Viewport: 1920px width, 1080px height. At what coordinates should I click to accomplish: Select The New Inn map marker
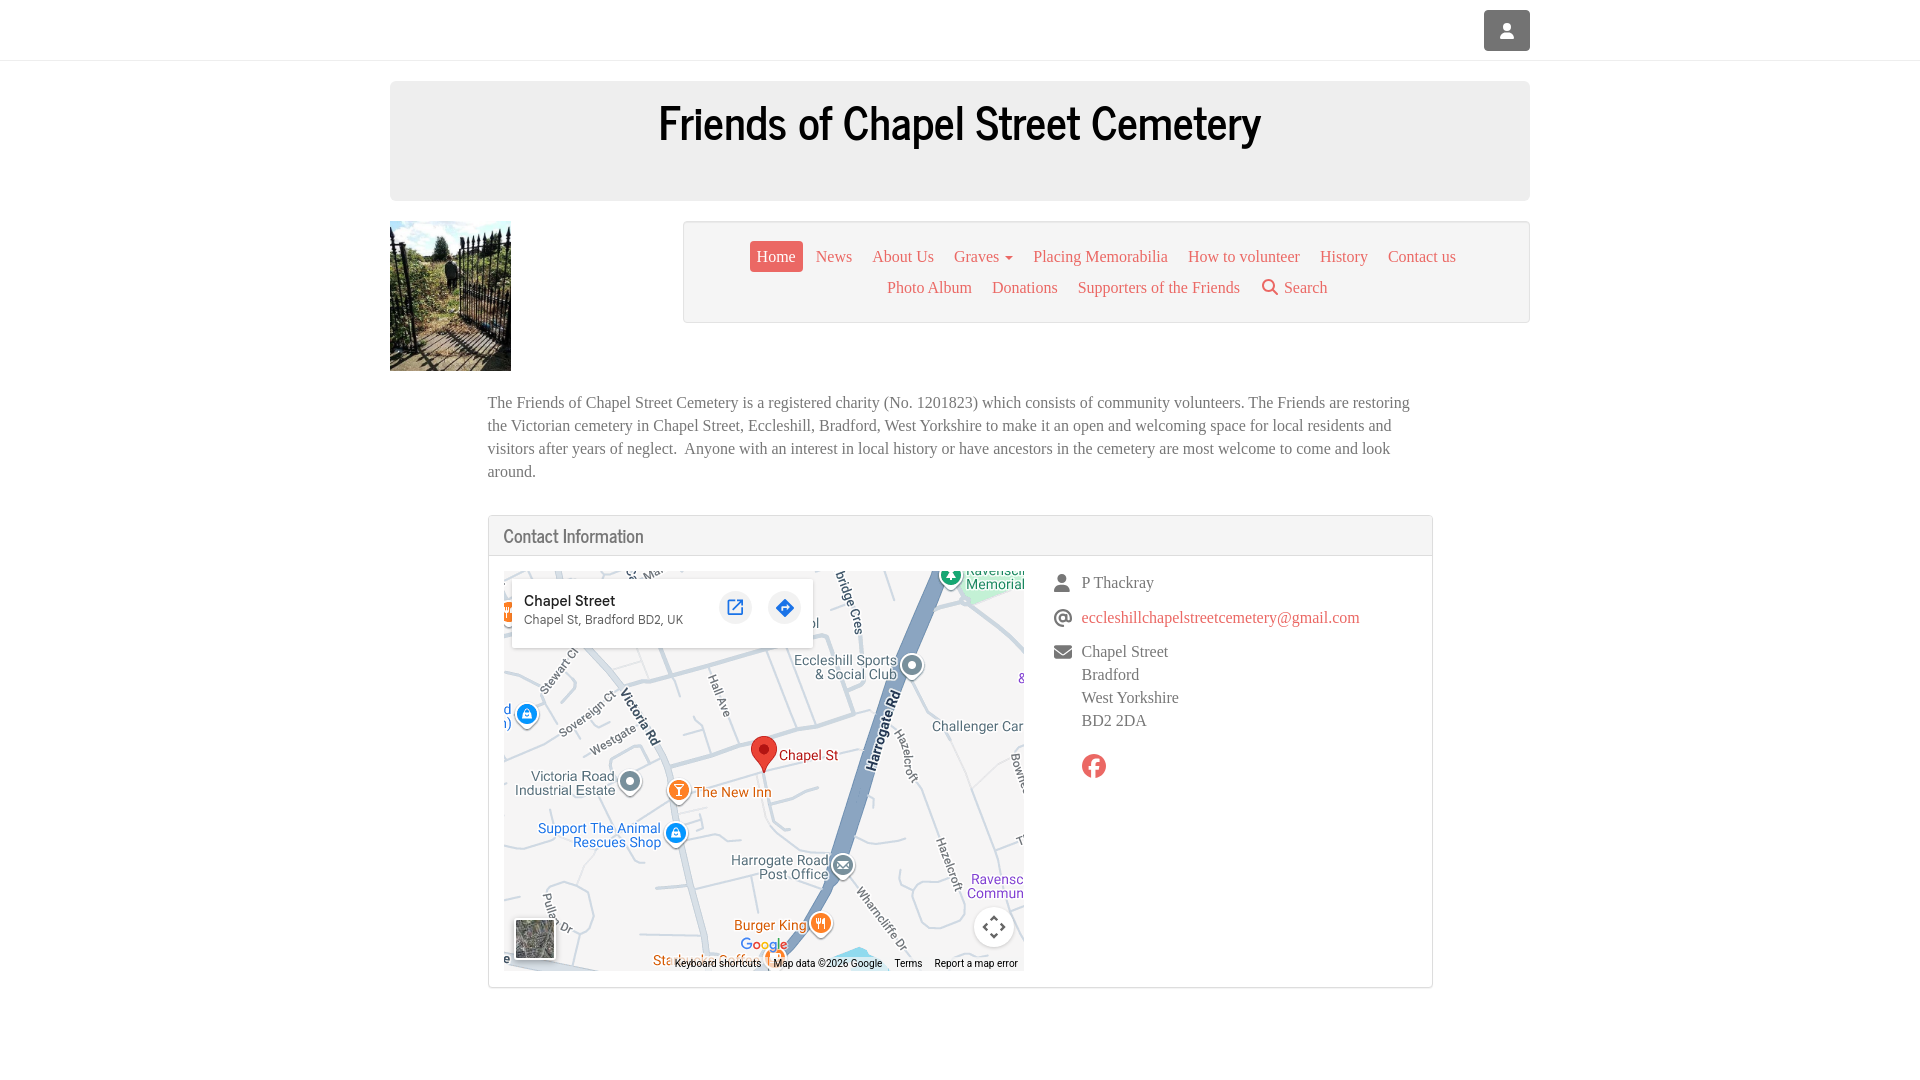(679, 792)
